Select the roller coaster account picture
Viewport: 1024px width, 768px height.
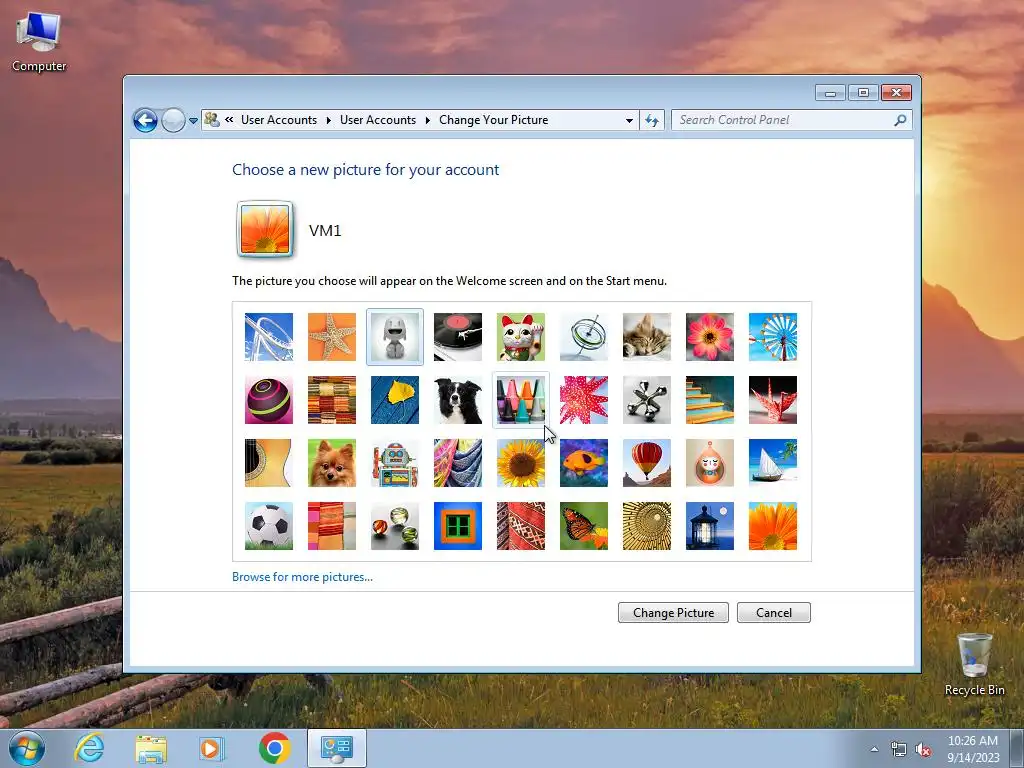(x=268, y=337)
